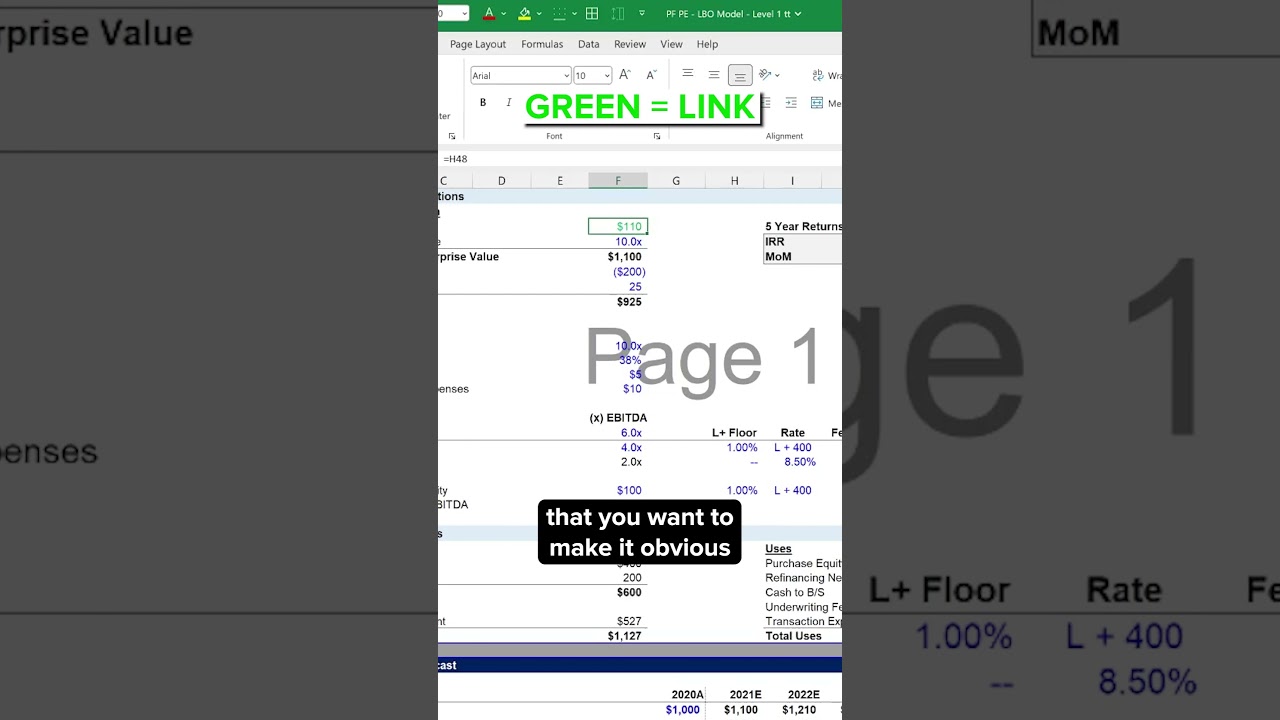Toggle the highlighted Bottom Align button

(x=740, y=75)
